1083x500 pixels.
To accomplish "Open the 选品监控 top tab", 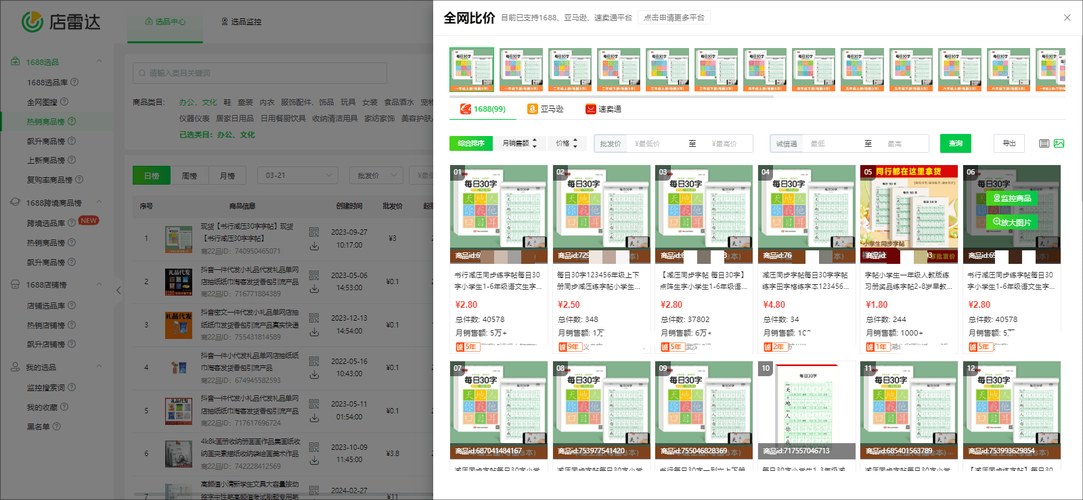I will [241, 21].
